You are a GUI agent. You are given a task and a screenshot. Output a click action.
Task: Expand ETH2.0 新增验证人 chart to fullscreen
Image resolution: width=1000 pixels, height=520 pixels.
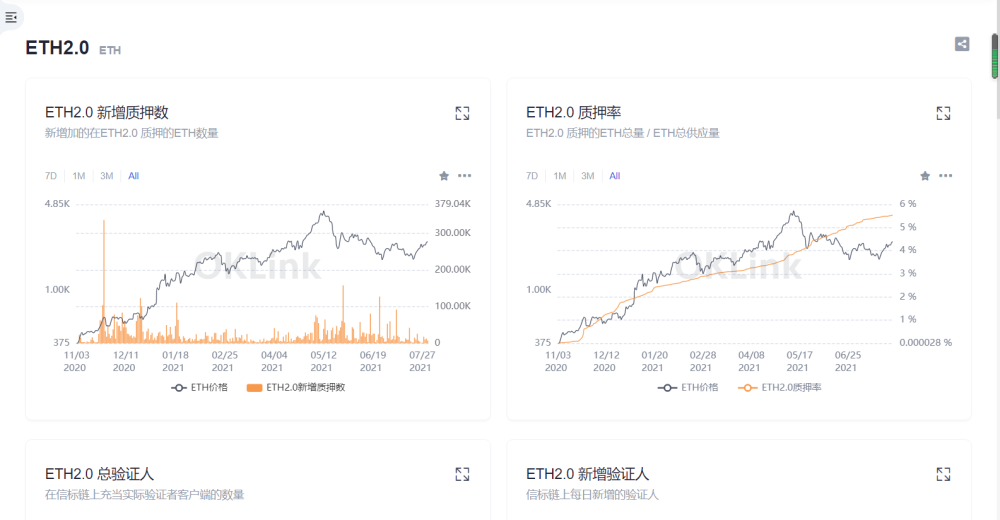(943, 474)
